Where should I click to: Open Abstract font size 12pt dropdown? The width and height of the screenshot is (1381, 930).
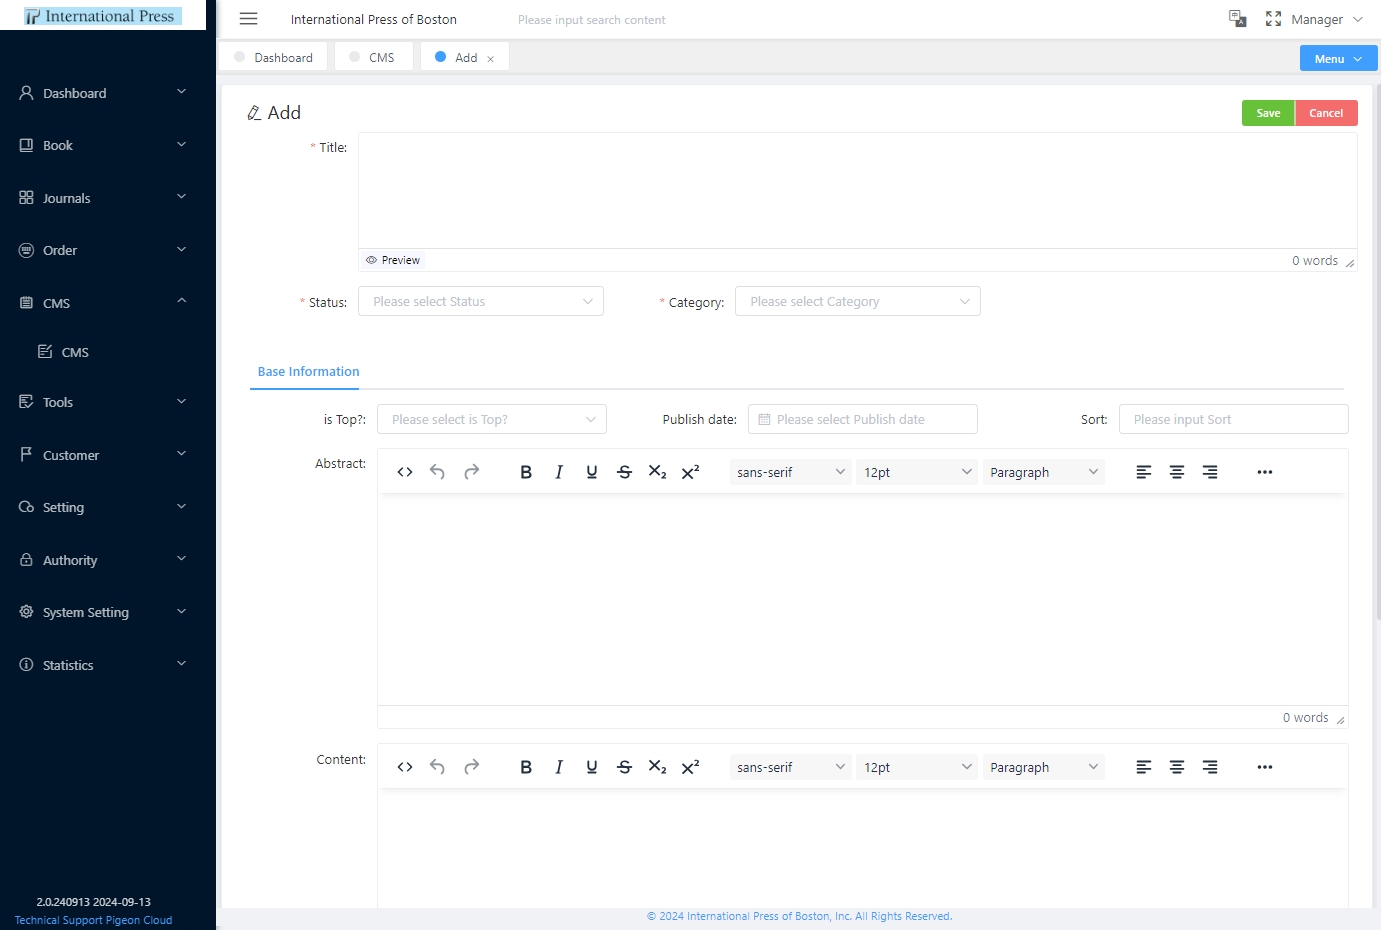[x=917, y=472]
